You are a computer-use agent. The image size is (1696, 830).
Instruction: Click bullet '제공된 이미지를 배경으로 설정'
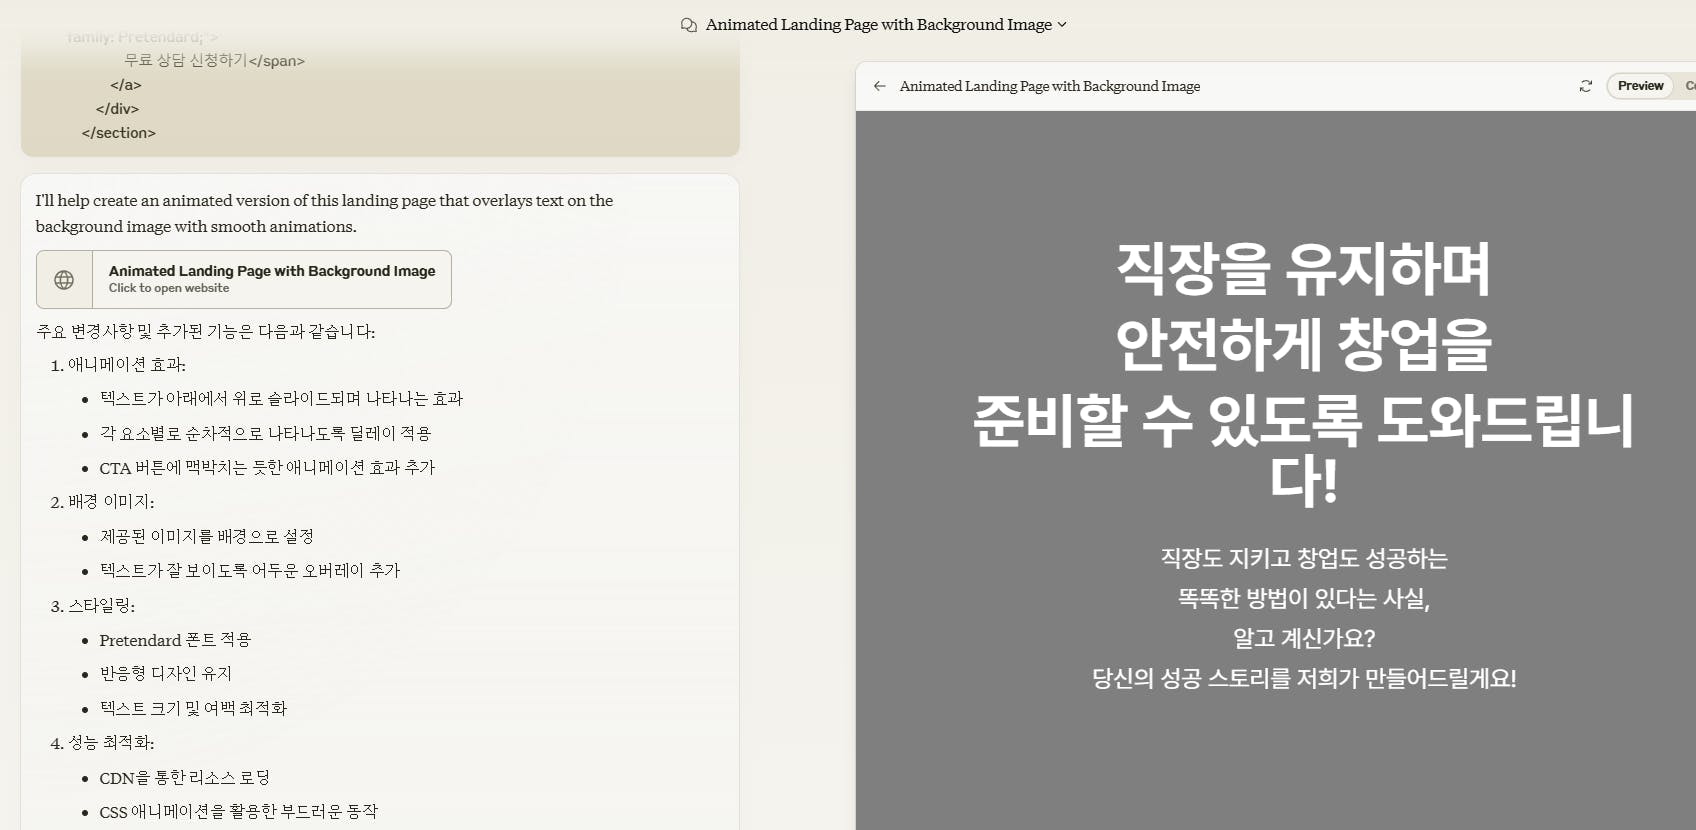click(x=206, y=537)
